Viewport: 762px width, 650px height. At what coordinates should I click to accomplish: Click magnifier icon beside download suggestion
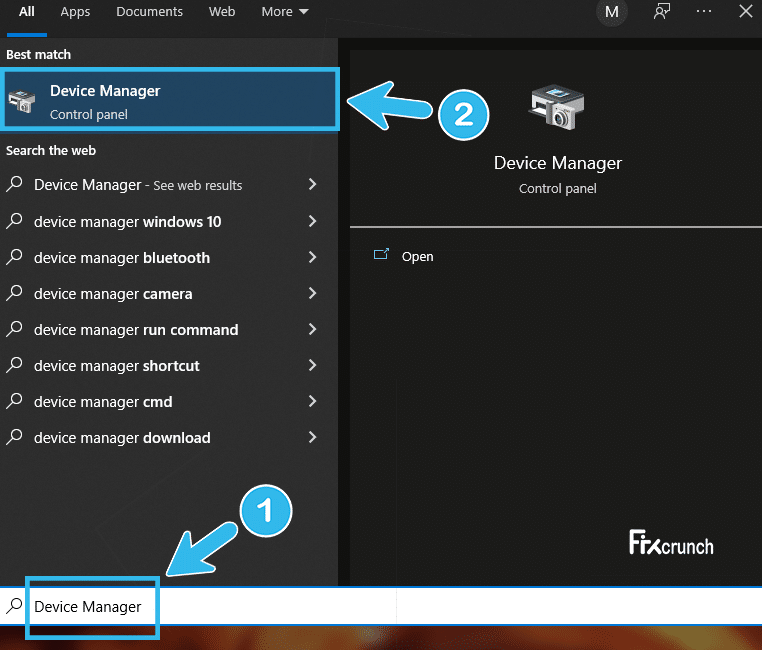[x=14, y=437]
